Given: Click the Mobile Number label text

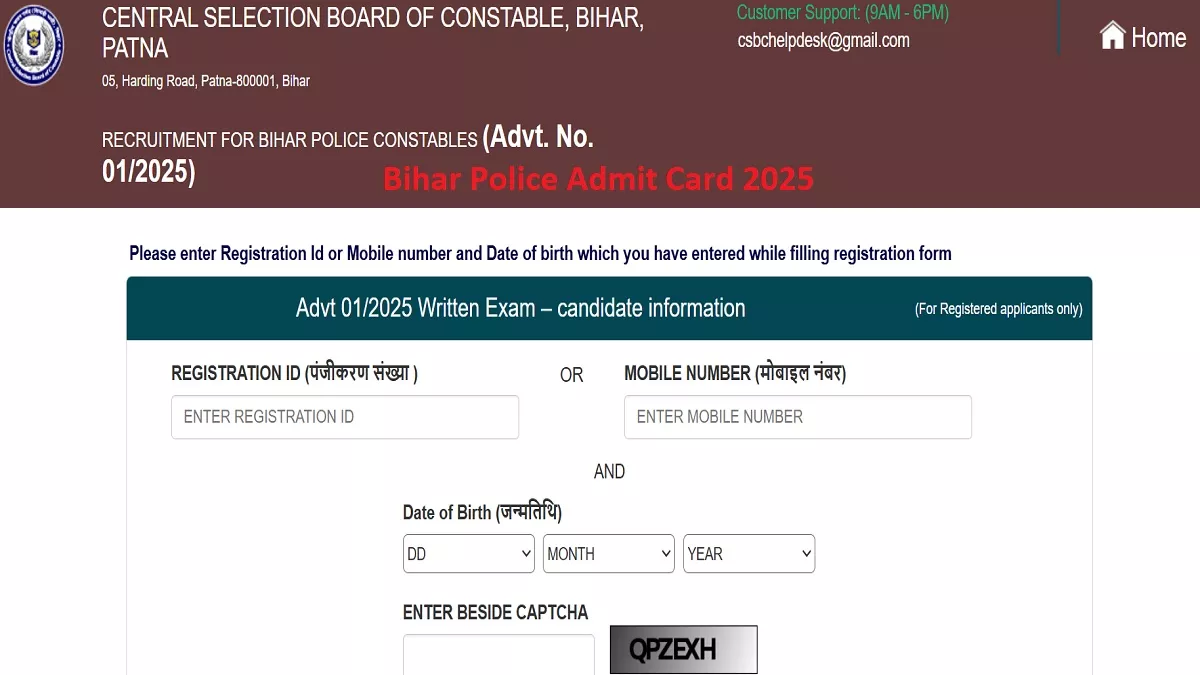Looking at the screenshot, I should click(735, 374).
